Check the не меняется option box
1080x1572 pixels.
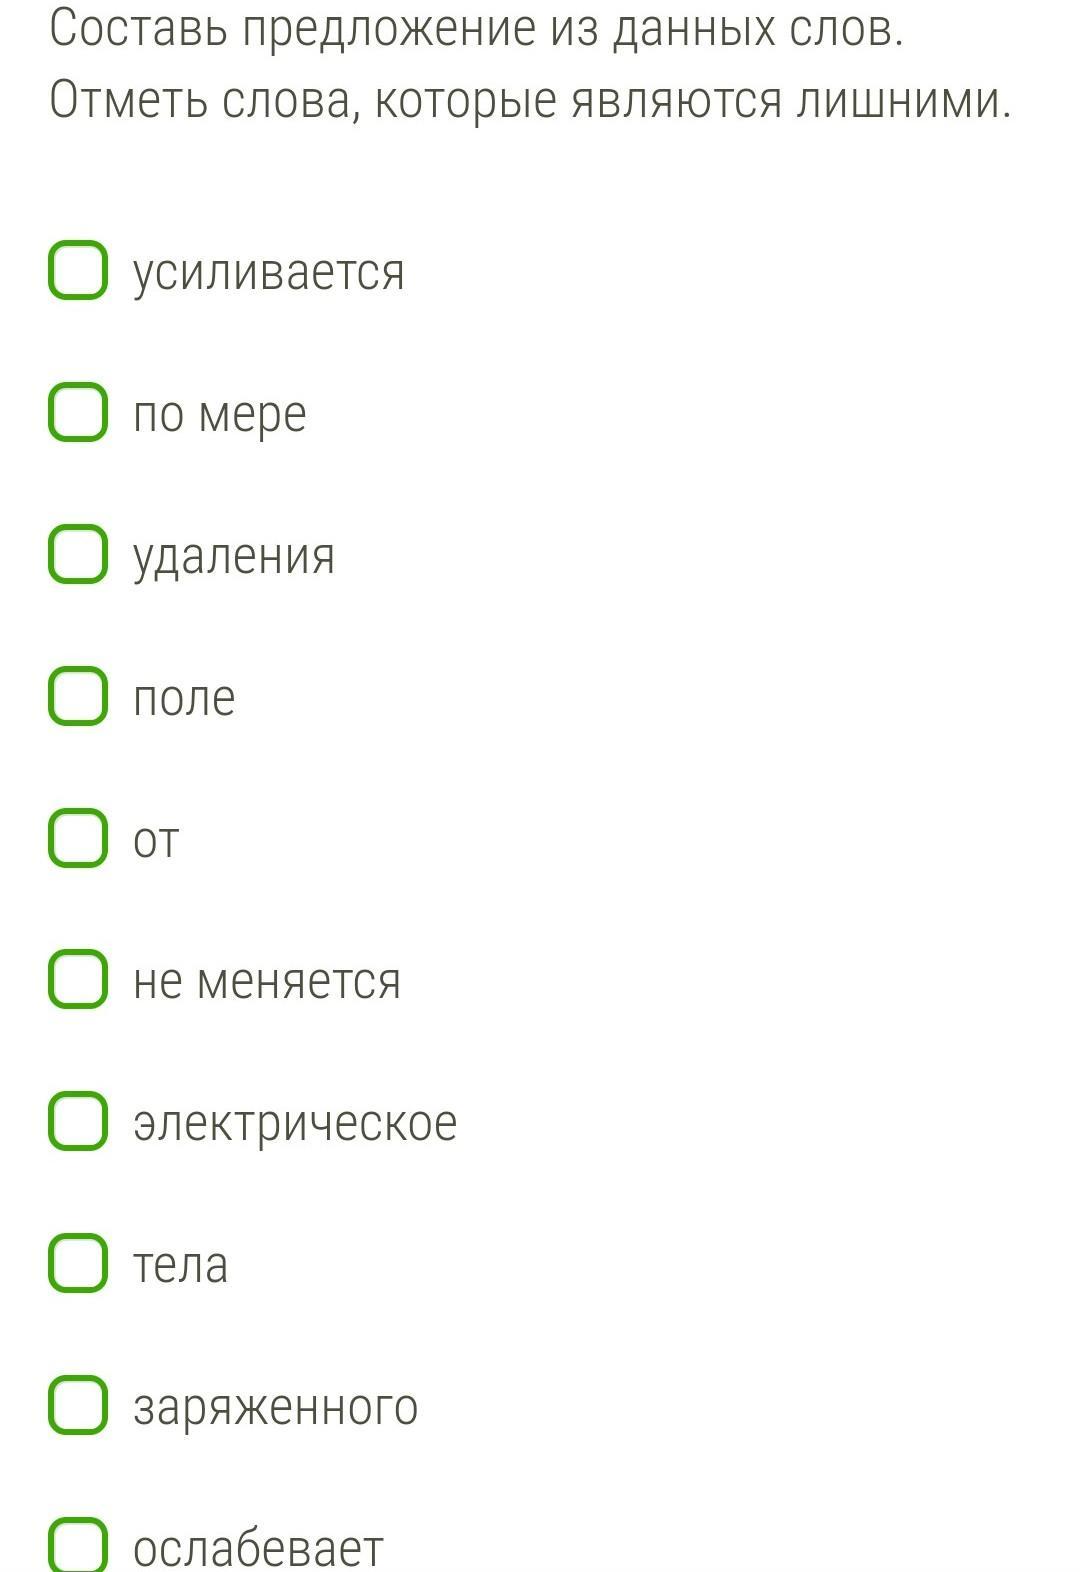[78, 980]
